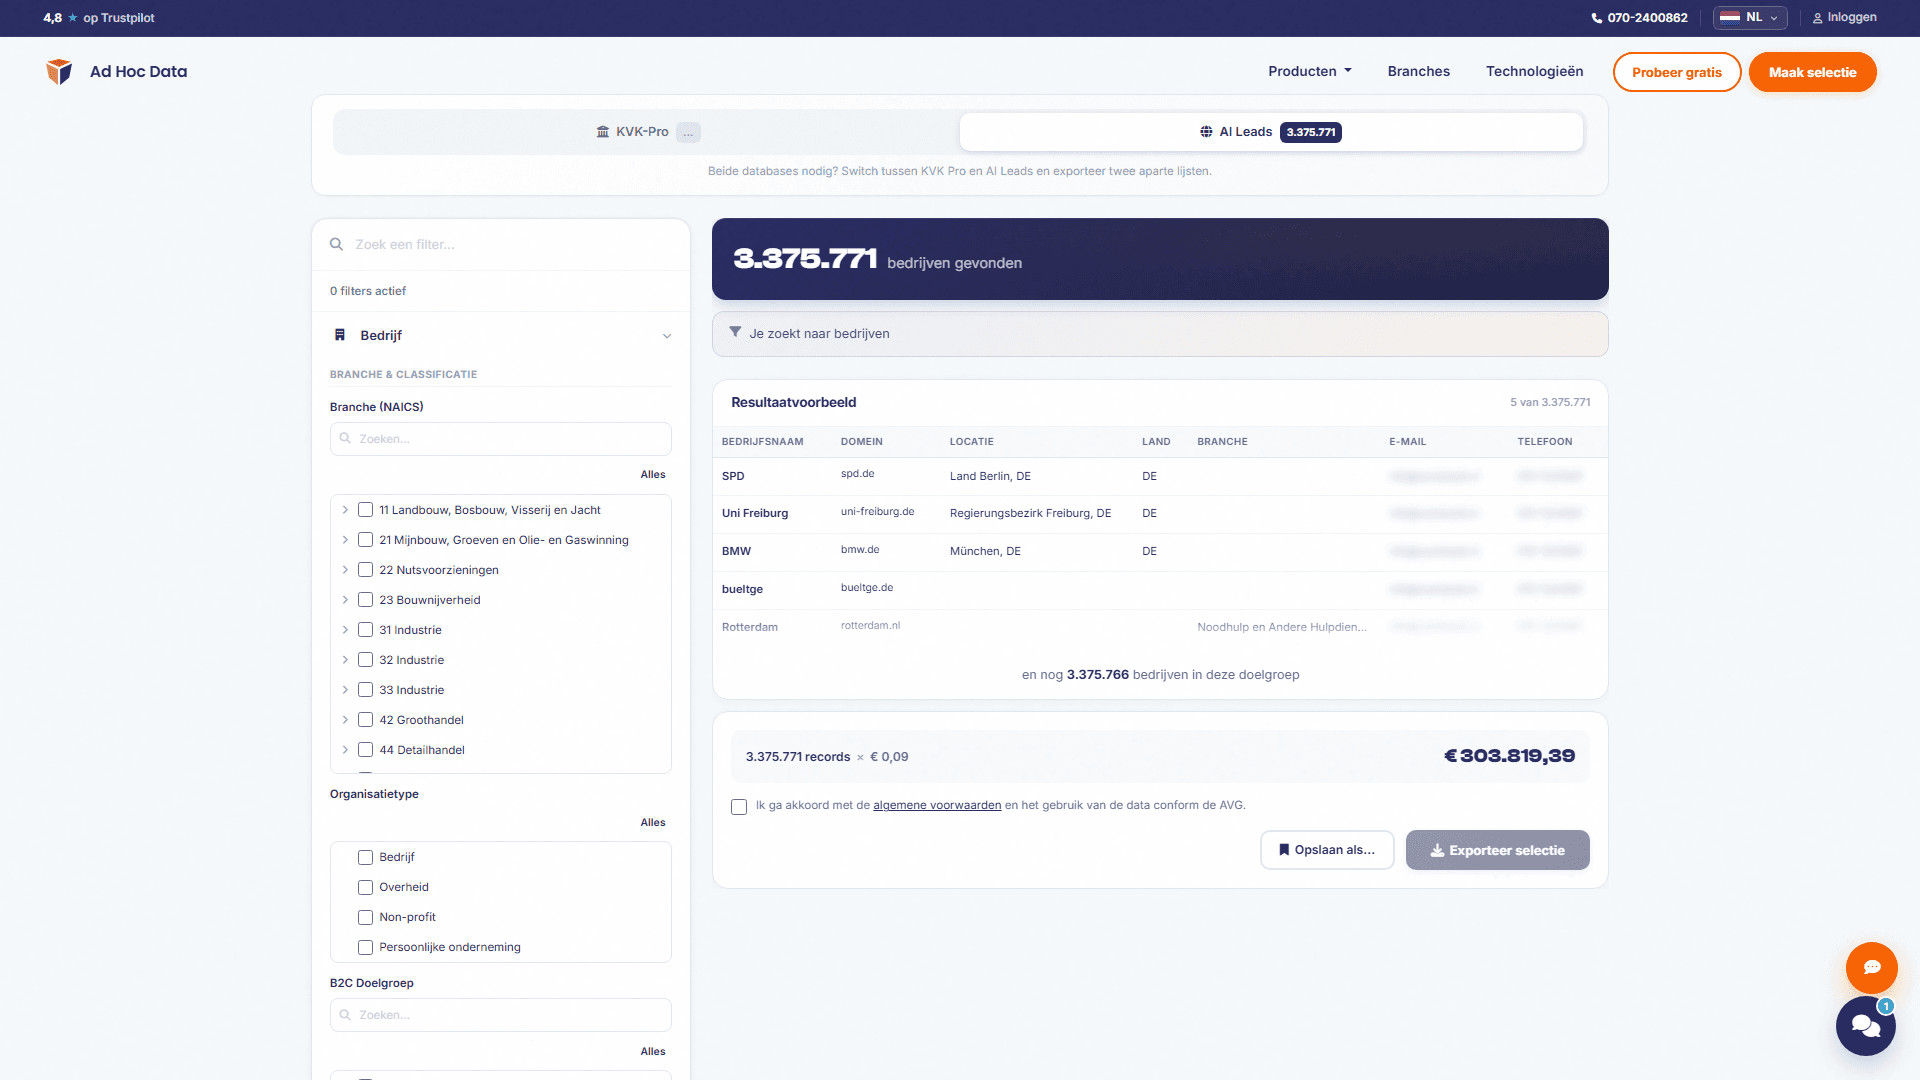
Task: Expand the 42 Groothandel chevron
Action: [345, 720]
